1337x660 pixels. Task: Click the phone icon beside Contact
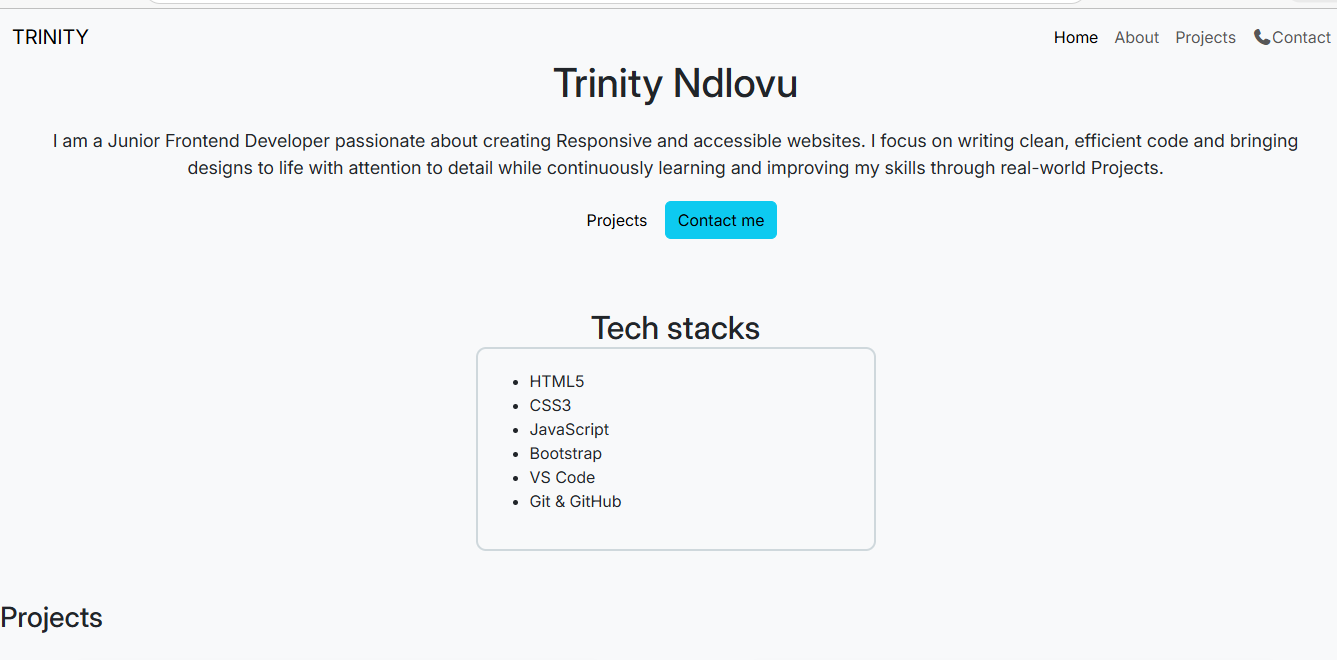tap(1261, 36)
